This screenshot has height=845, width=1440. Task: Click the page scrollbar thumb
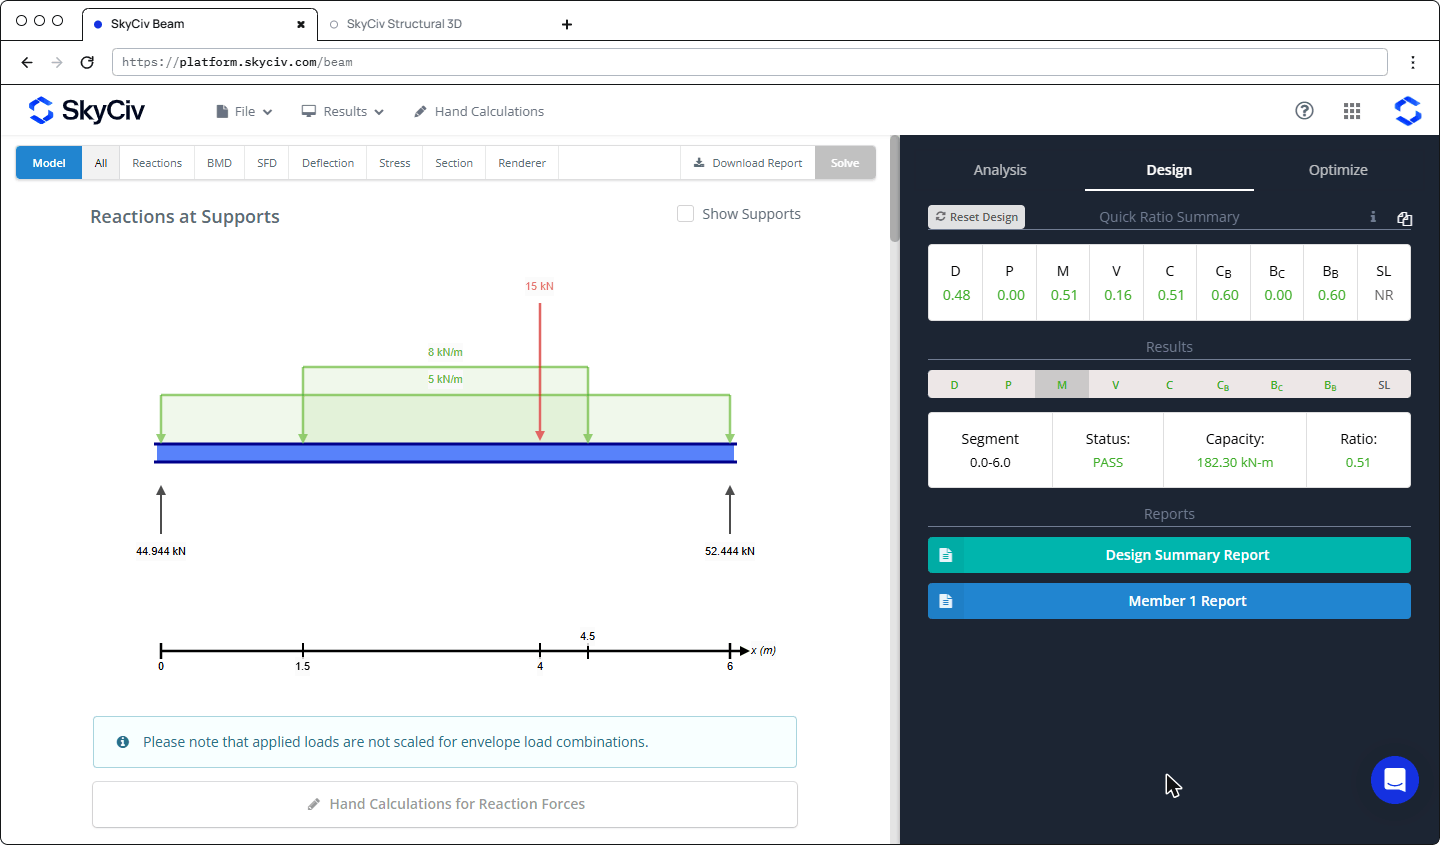pos(895,188)
